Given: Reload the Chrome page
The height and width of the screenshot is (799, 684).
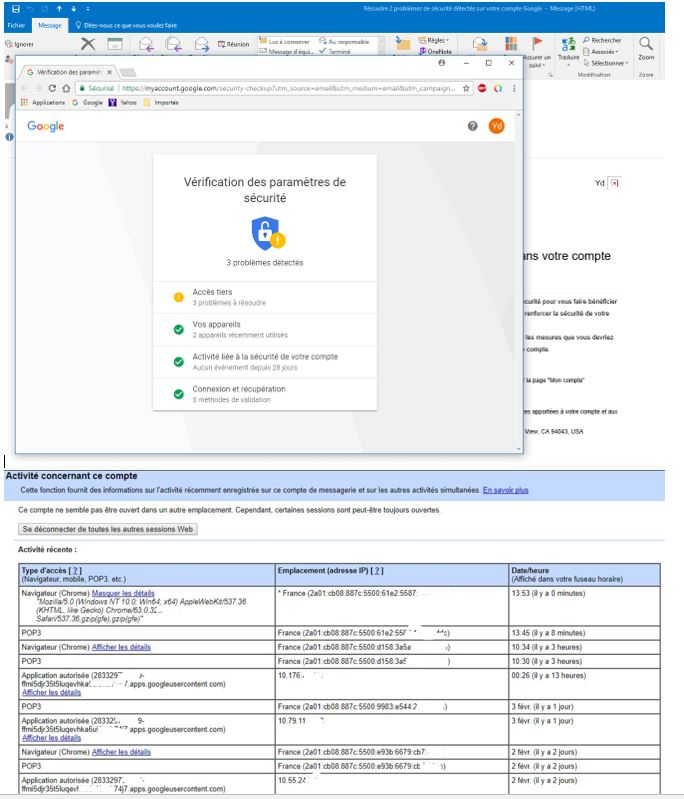Looking at the screenshot, I should [x=52, y=88].
